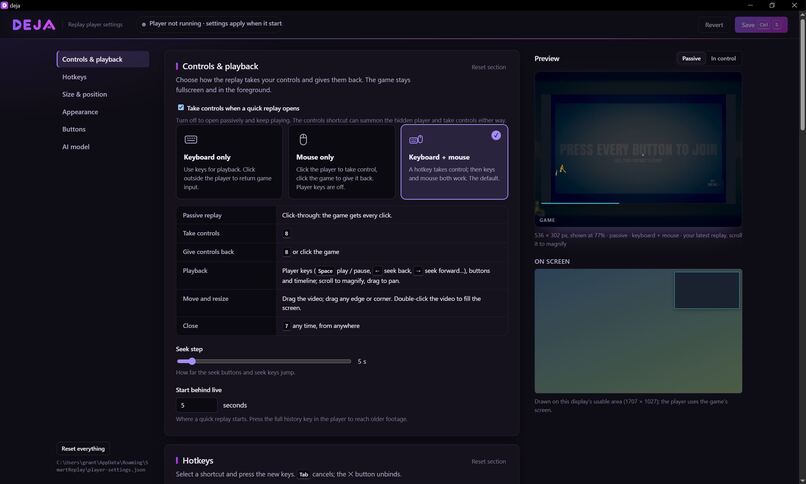Click the Player not running status text
Screen dimensions: 806x484
tap(215, 24)
